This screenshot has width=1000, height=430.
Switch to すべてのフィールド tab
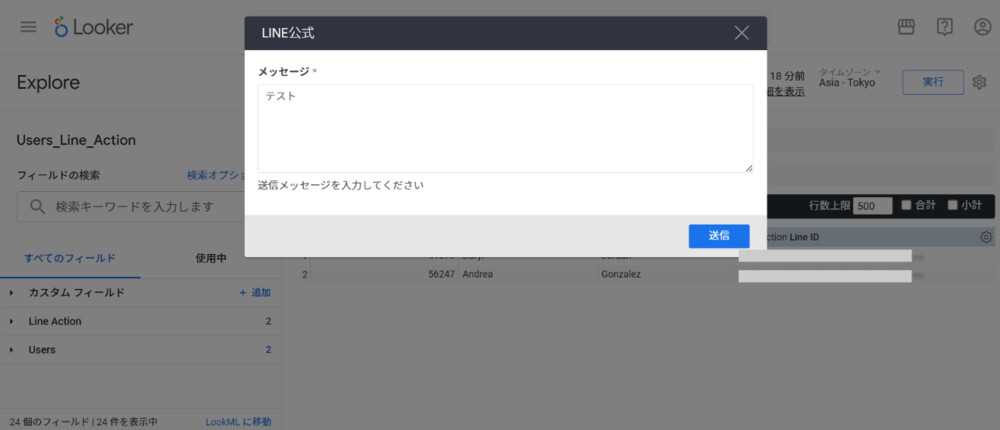tap(70, 258)
